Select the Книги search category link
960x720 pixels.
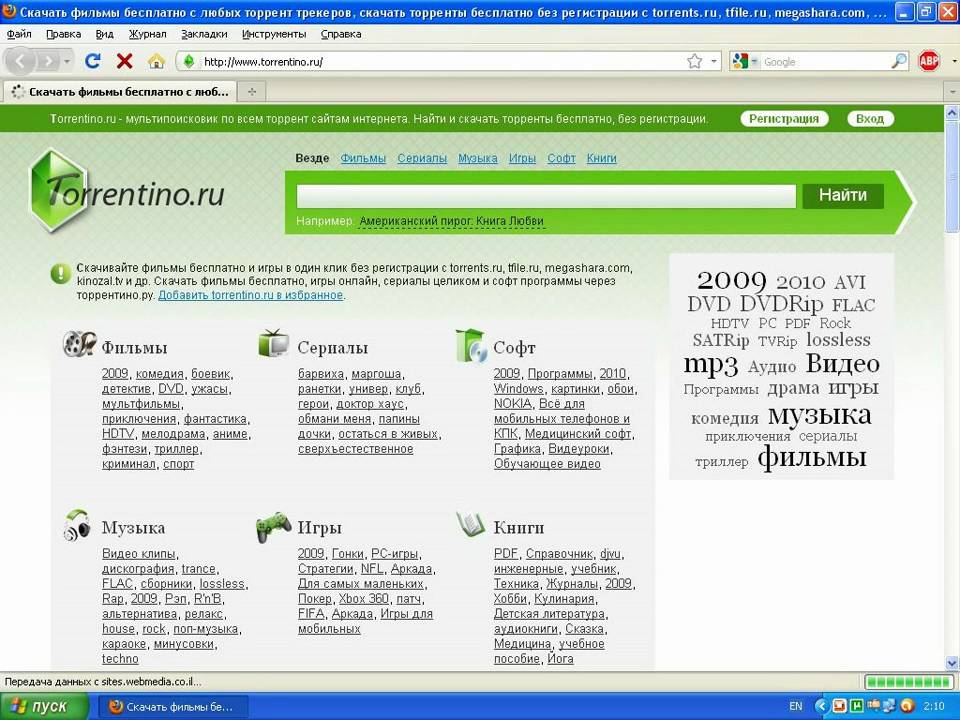coord(601,158)
